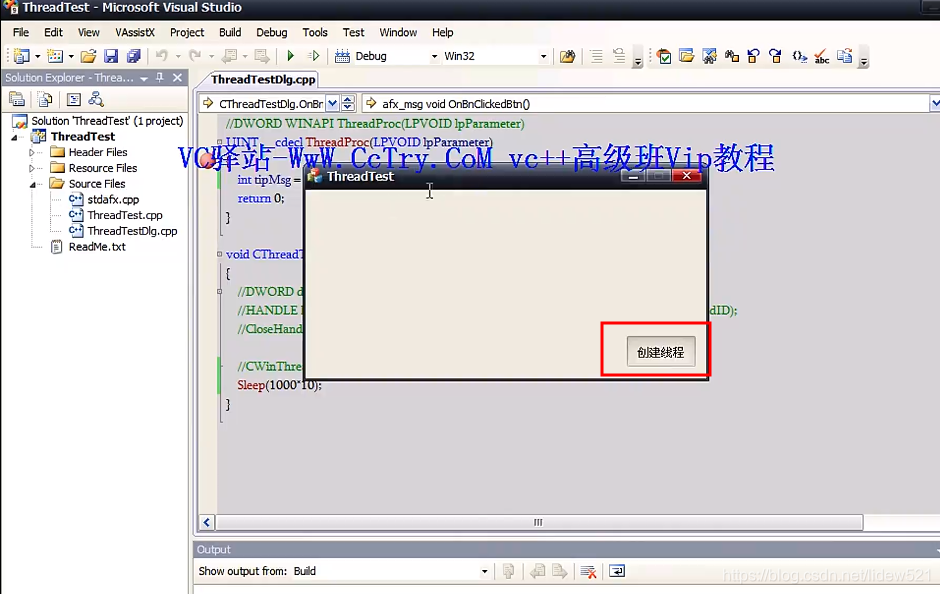Open the CThreadTestDlg scope dropdown

(332, 104)
